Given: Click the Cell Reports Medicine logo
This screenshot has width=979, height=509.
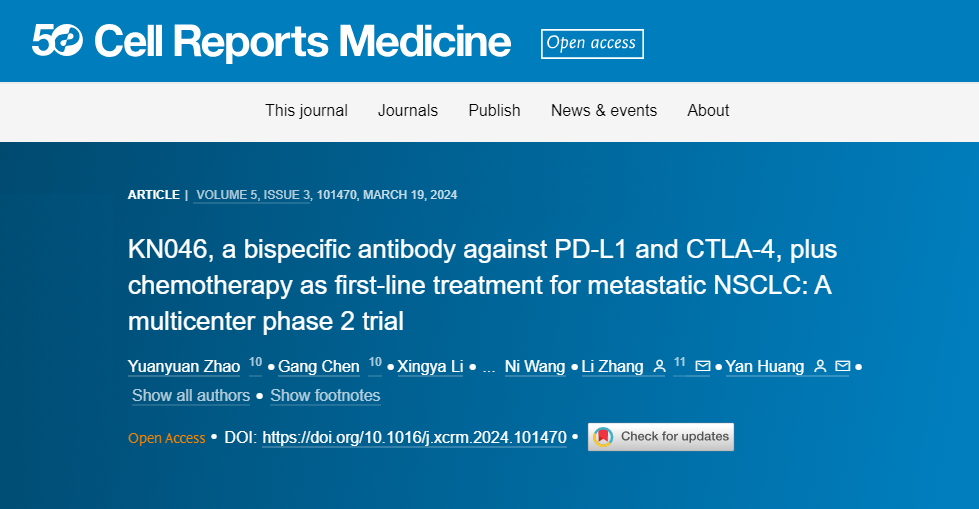Looking at the screenshot, I should pyautogui.click(x=271, y=42).
